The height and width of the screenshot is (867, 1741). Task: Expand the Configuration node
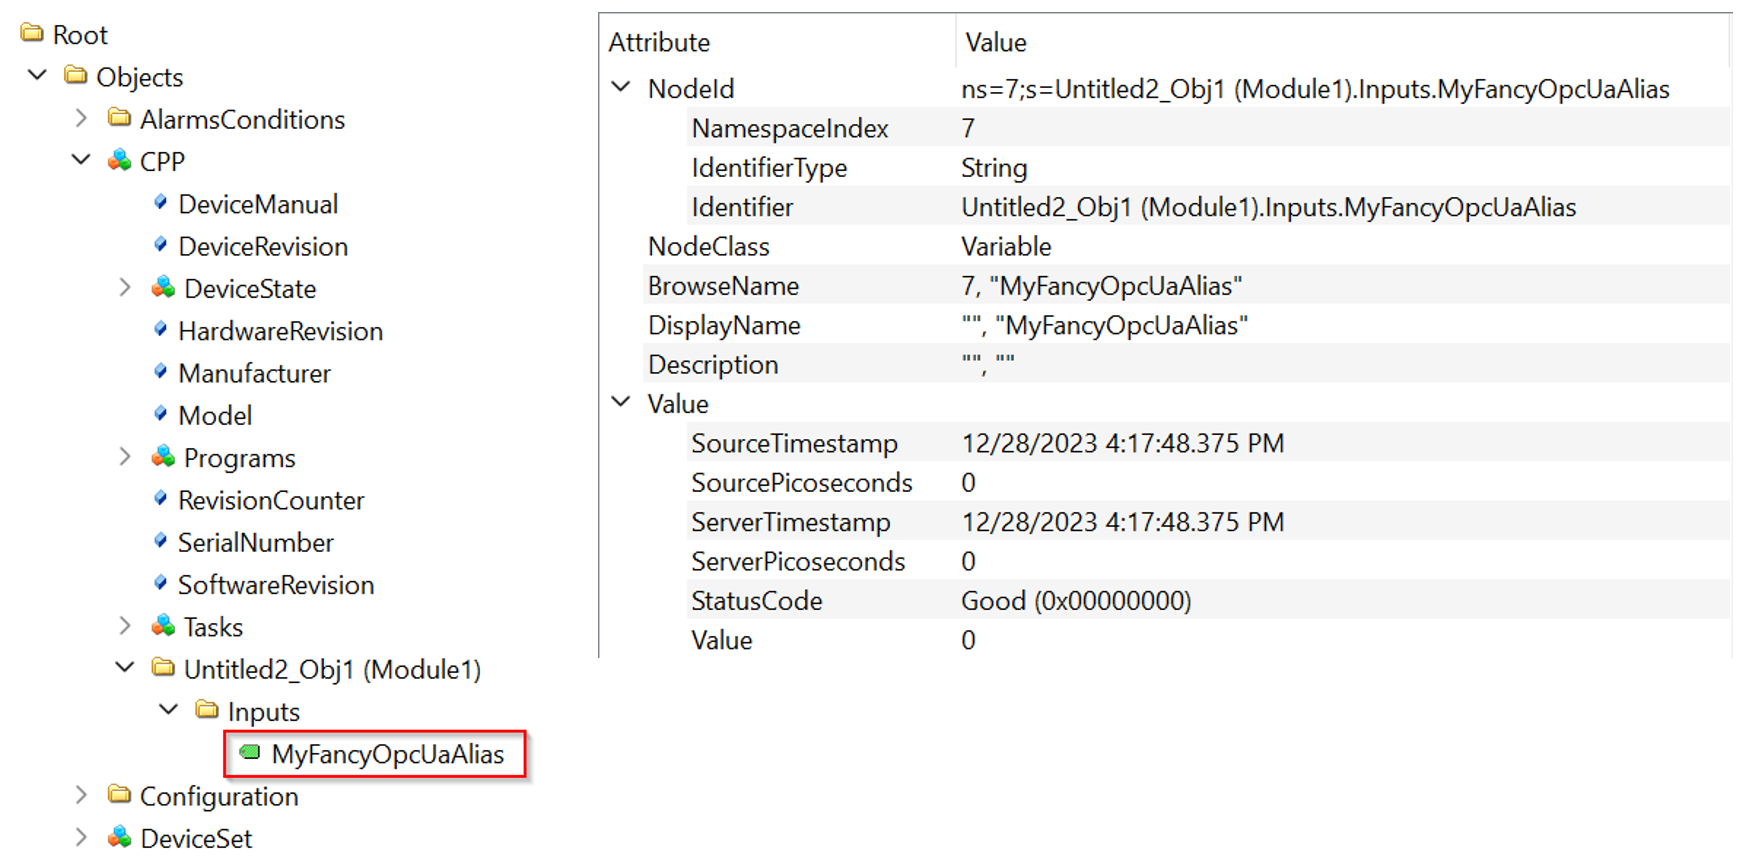click(x=81, y=794)
